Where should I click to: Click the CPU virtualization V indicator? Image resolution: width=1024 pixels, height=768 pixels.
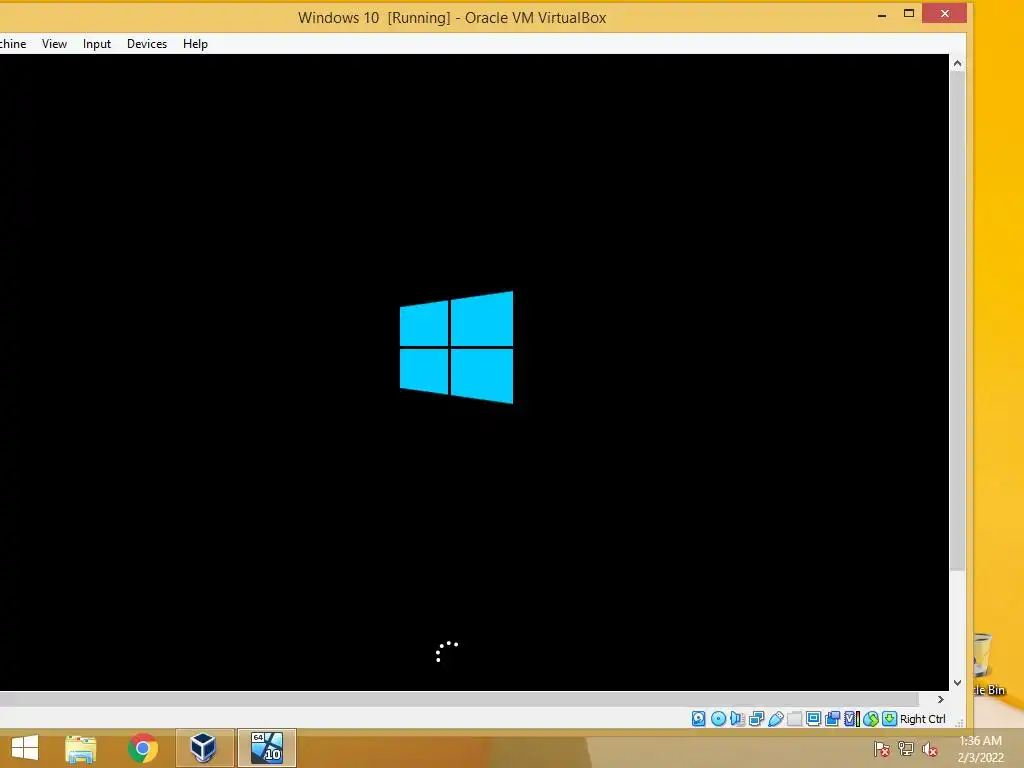852,719
